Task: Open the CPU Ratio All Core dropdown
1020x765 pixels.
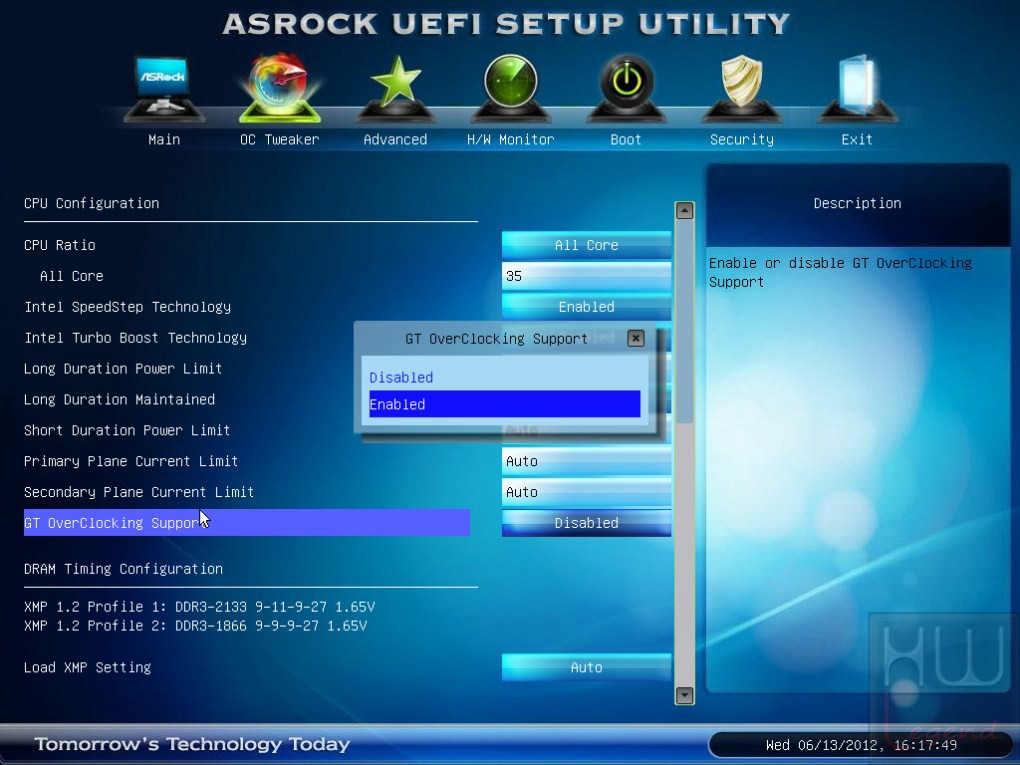Action: tap(586, 245)
